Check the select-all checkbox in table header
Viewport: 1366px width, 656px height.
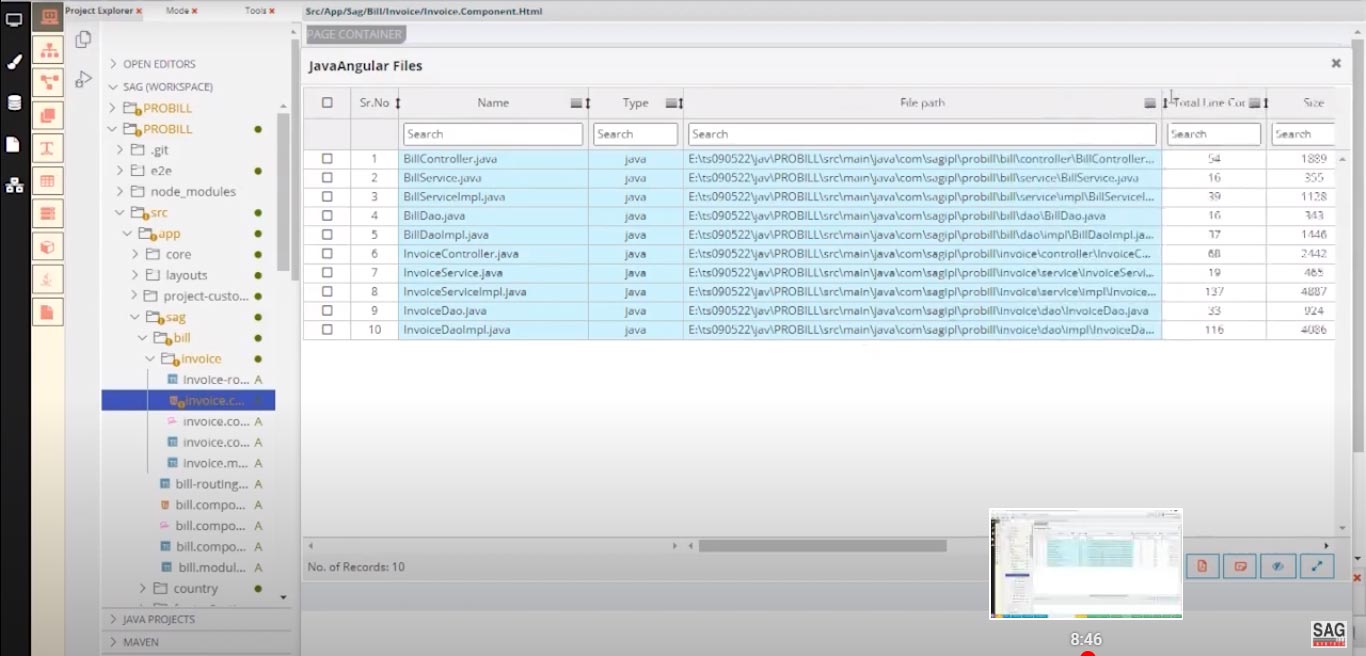tap(327, 103)
